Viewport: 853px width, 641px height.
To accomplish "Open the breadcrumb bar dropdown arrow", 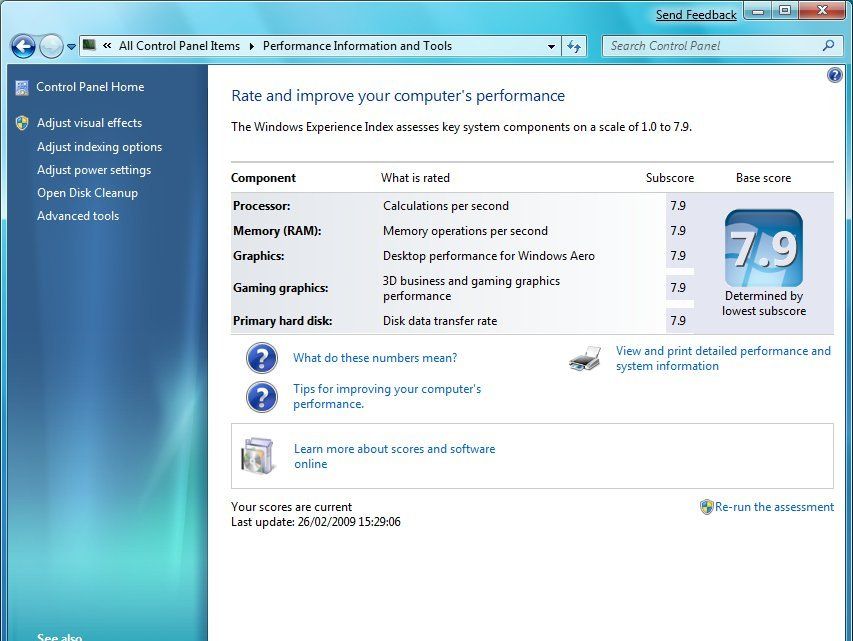I will (x=550, y=46).
